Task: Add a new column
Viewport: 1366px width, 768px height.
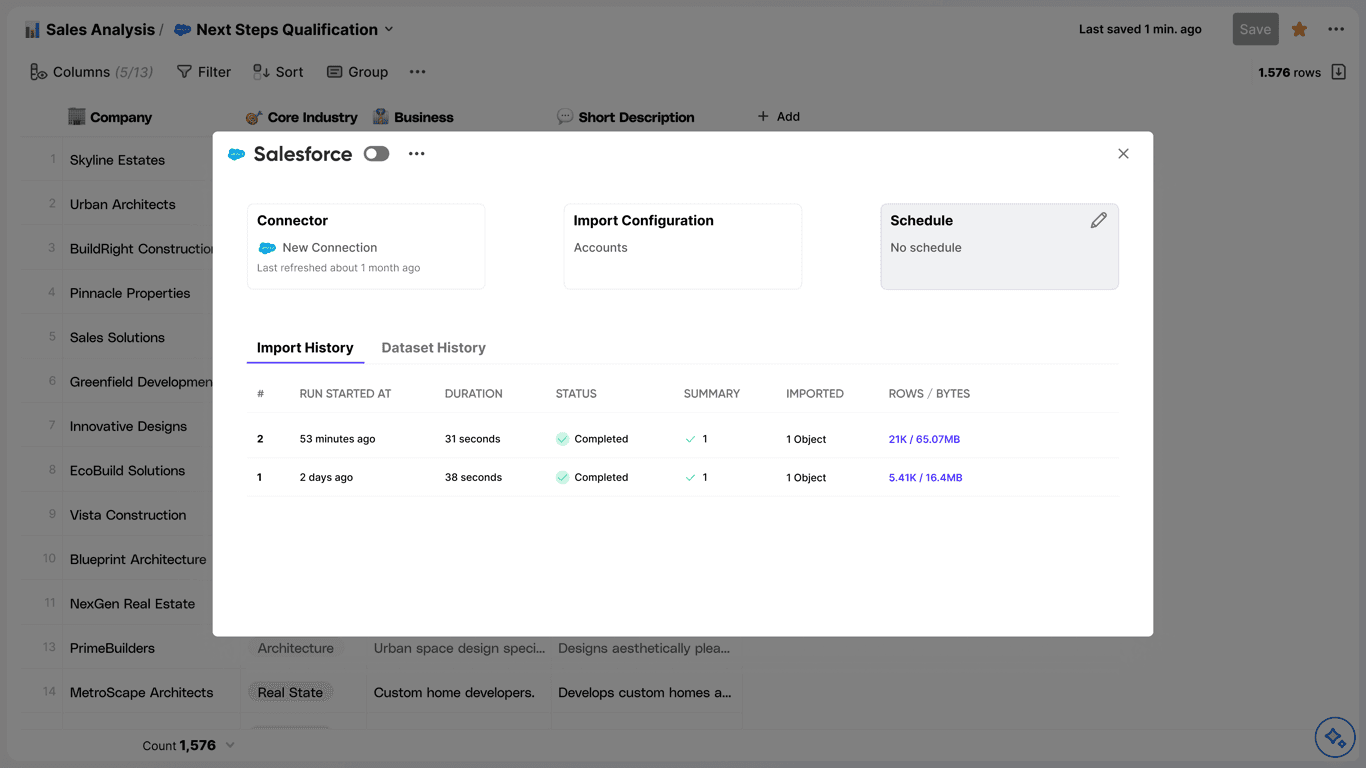Action: (x=778, y=117)
